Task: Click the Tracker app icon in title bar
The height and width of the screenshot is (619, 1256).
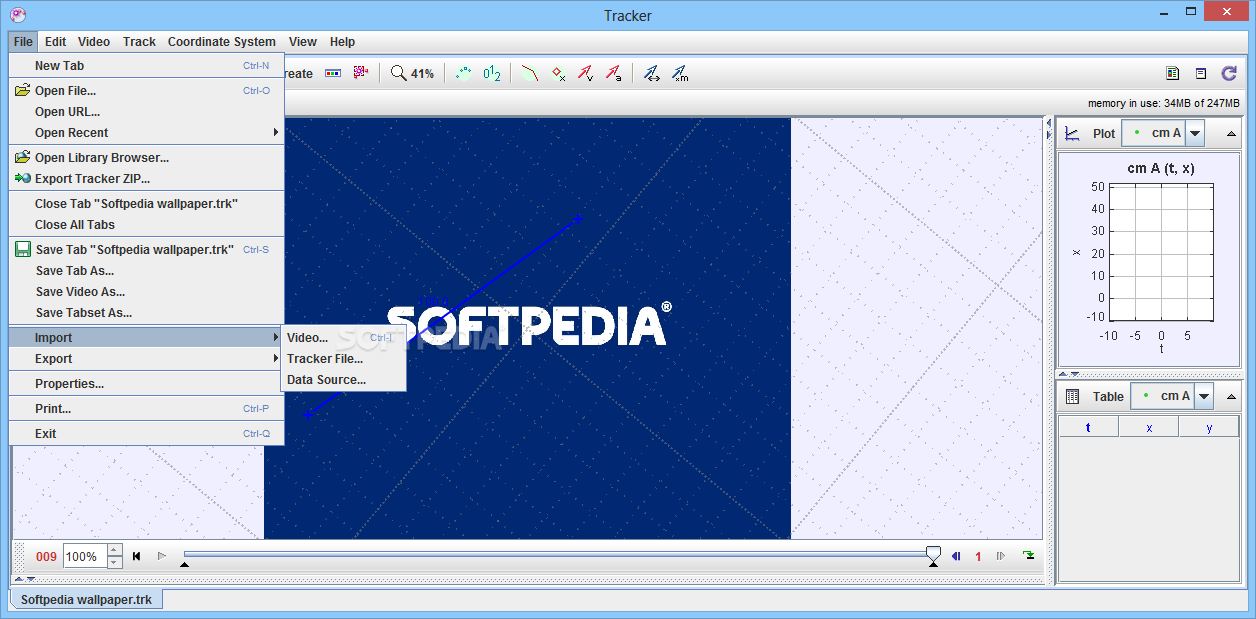Action: click(18, 14)
